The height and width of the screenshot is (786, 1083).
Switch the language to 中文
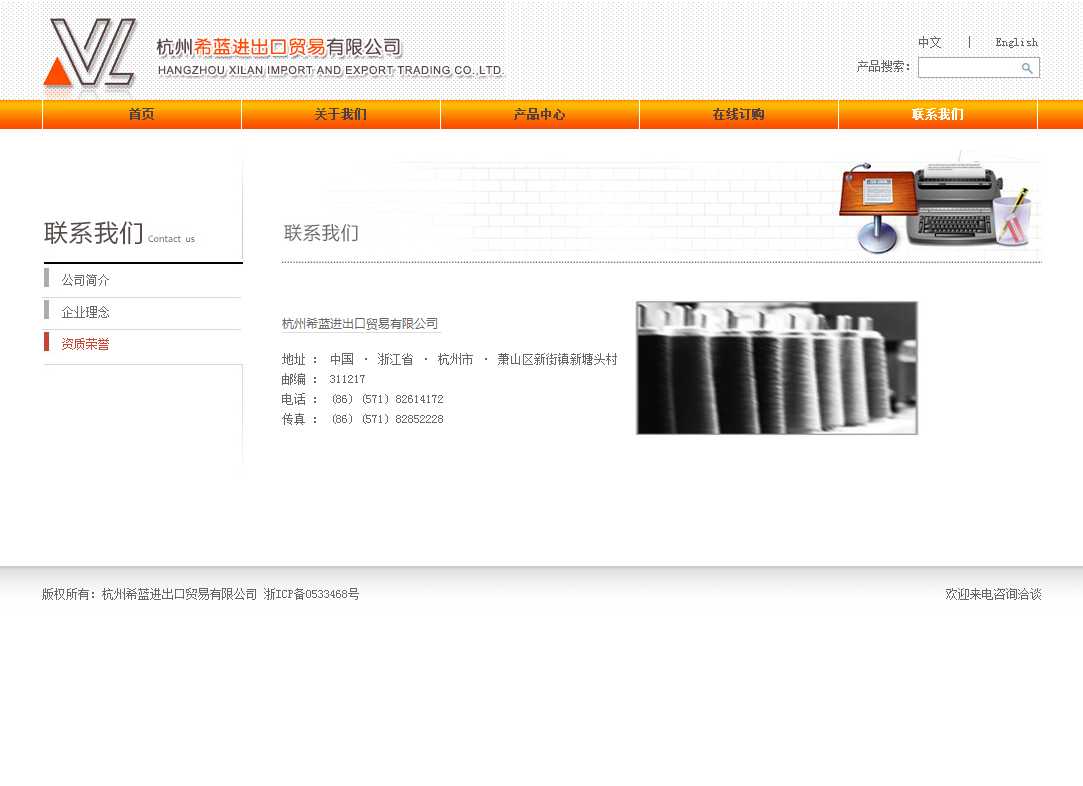pos(929,42)
